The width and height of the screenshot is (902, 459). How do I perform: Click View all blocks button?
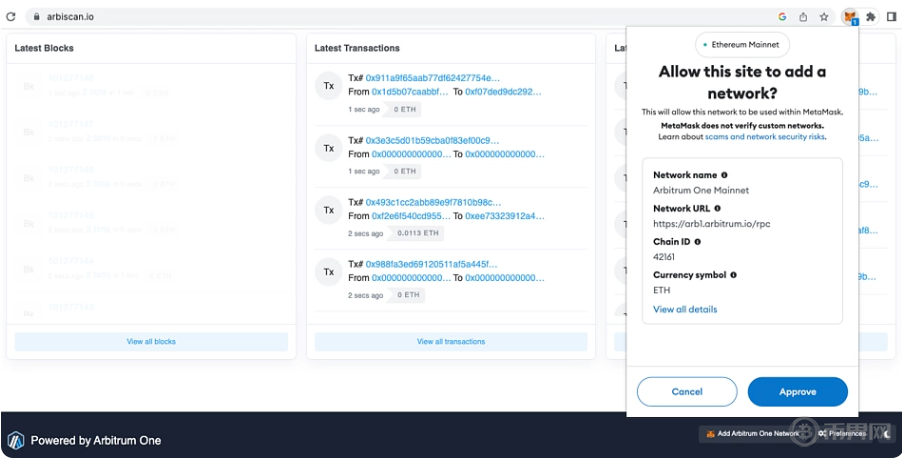(x=151, y=342)
